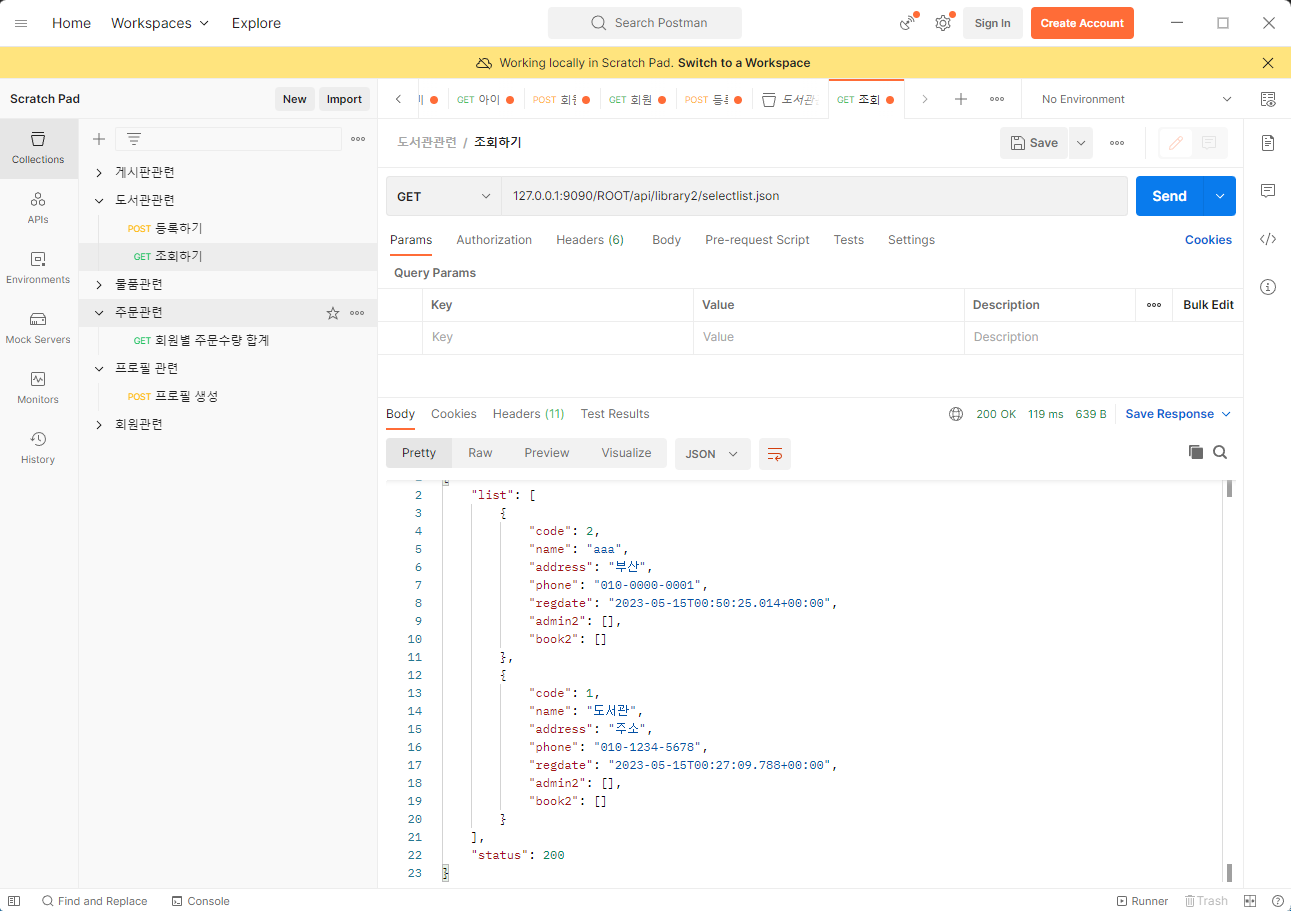Viewport: 1291px width, 911px height.
Task: Open the Send options dropdown arrow
Action: point(1220,196)
